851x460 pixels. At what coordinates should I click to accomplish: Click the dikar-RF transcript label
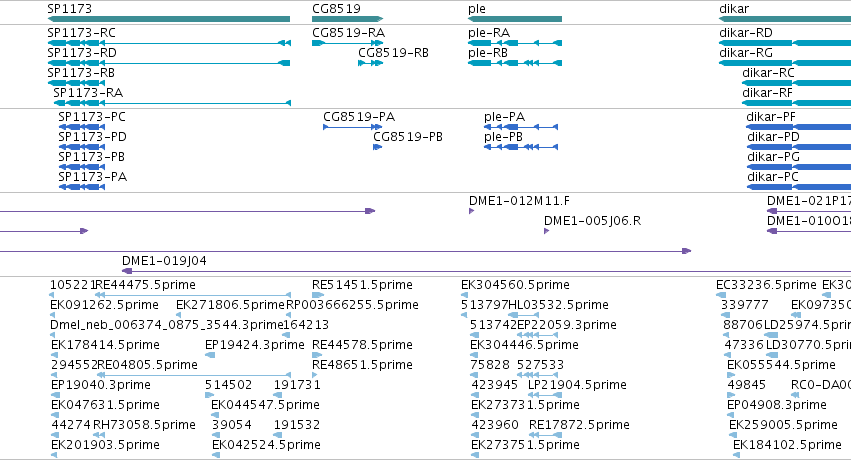[767, 93]
